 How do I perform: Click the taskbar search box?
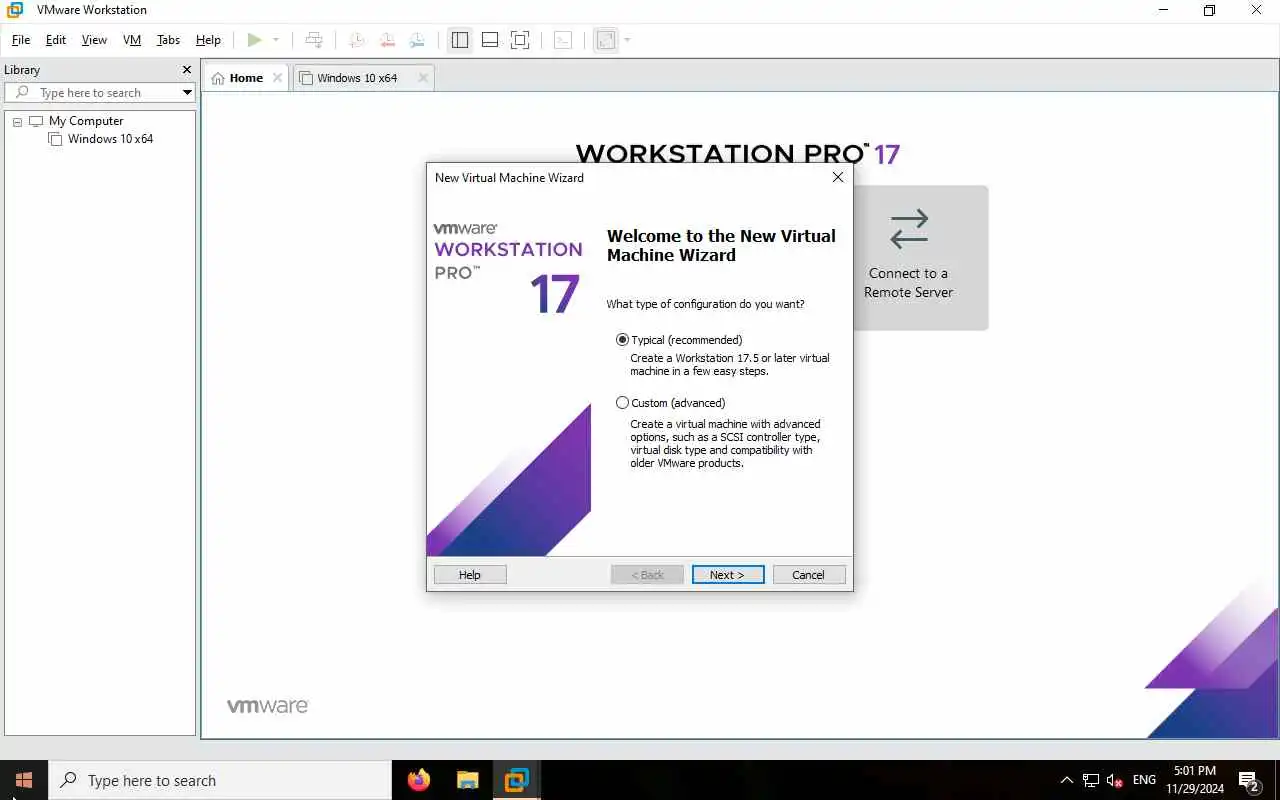tap(220, 780)
